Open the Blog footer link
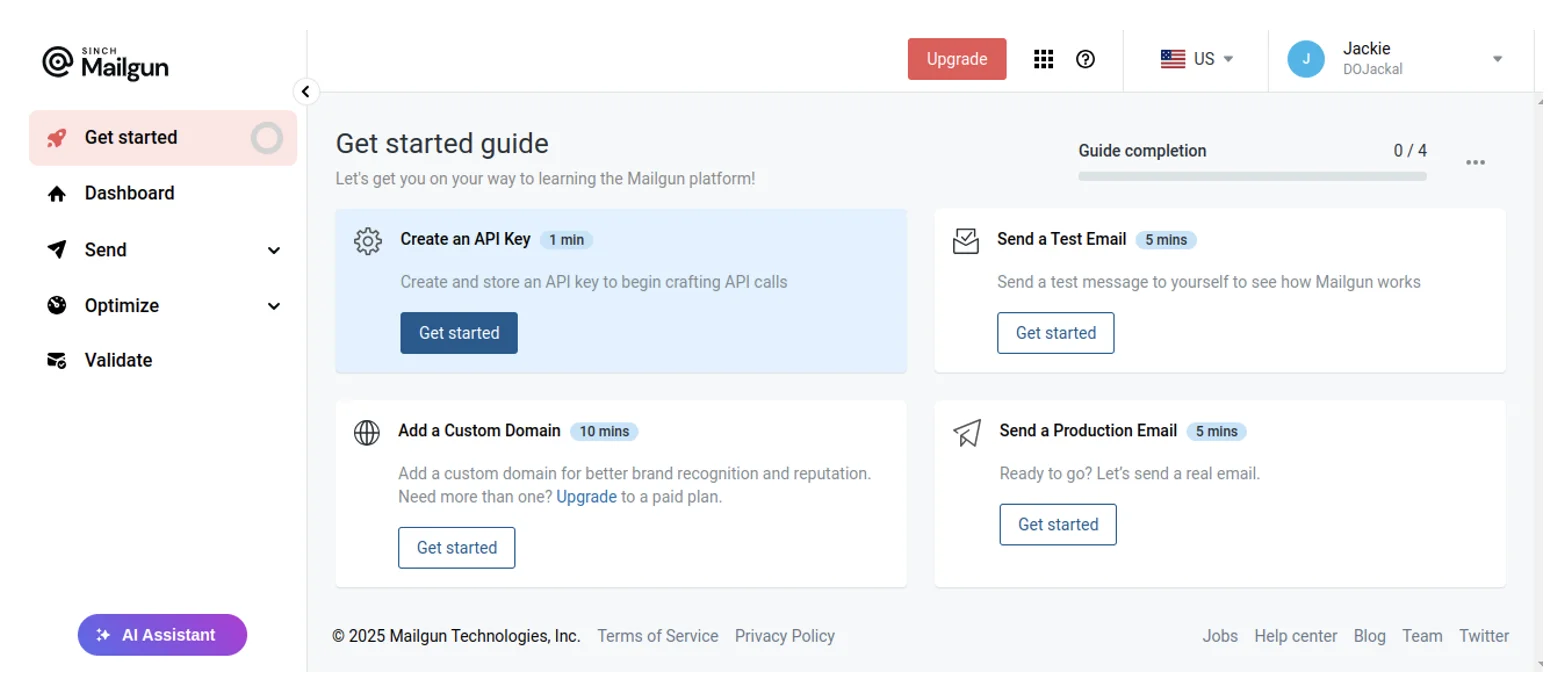 click(x=1370, y=636)
